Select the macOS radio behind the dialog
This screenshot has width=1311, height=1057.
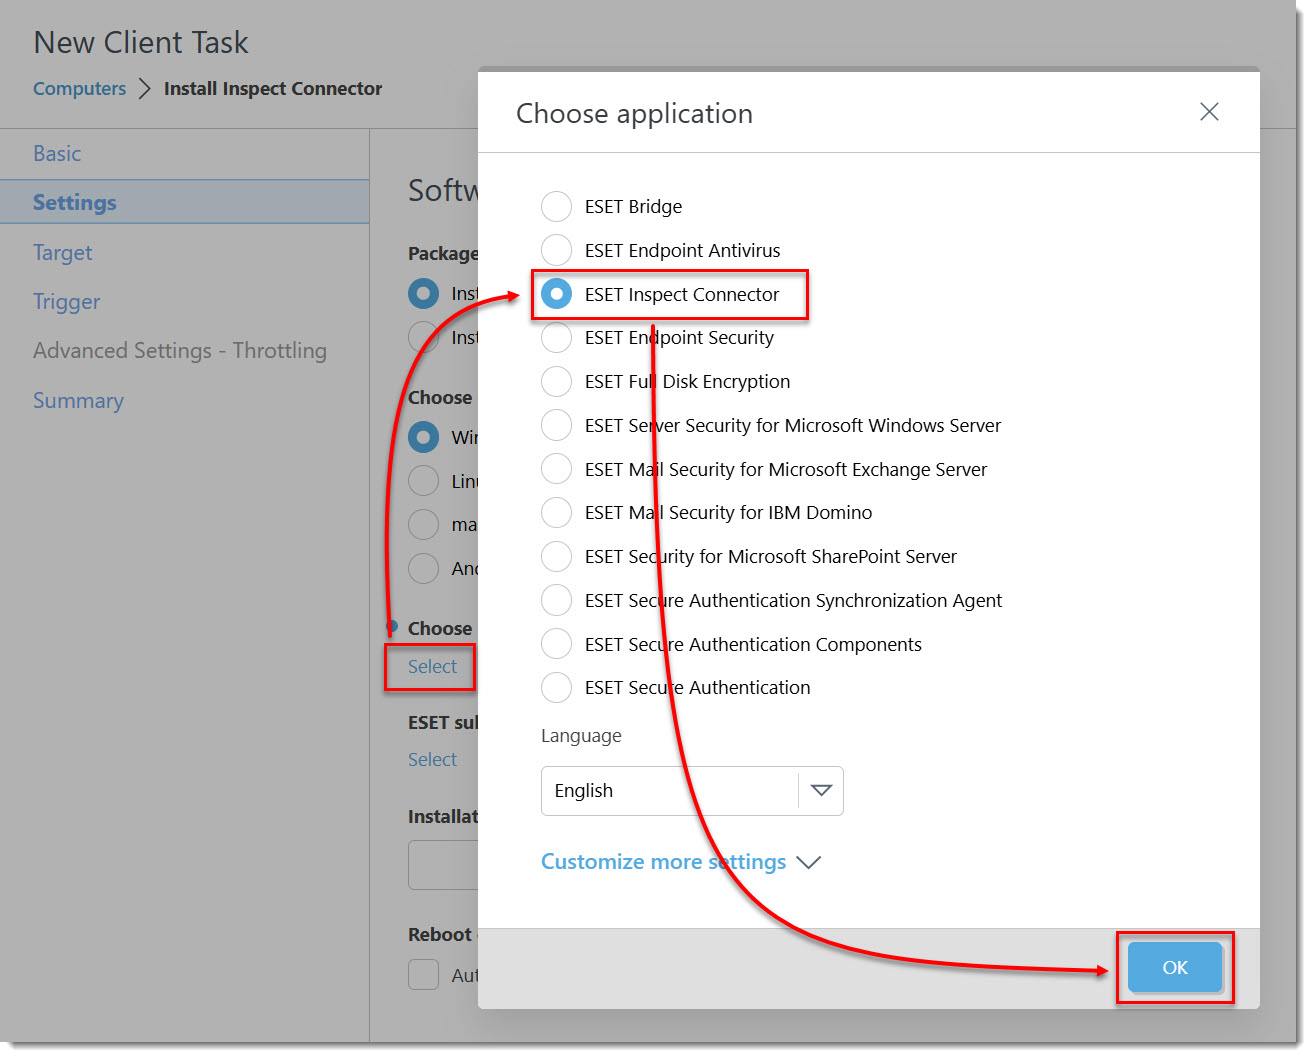(424, 524)
